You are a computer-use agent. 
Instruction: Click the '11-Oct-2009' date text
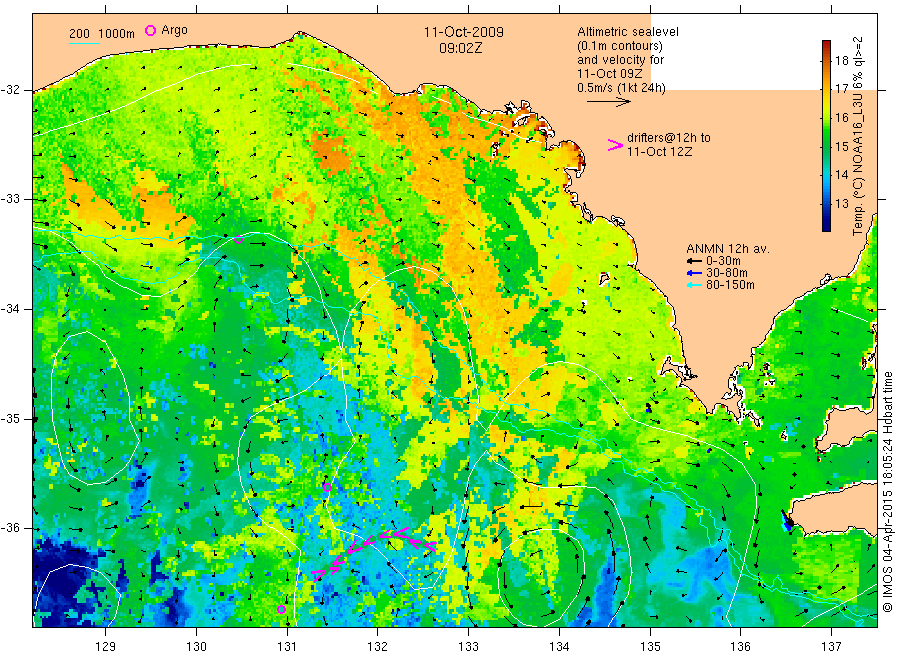click(464, 32)
